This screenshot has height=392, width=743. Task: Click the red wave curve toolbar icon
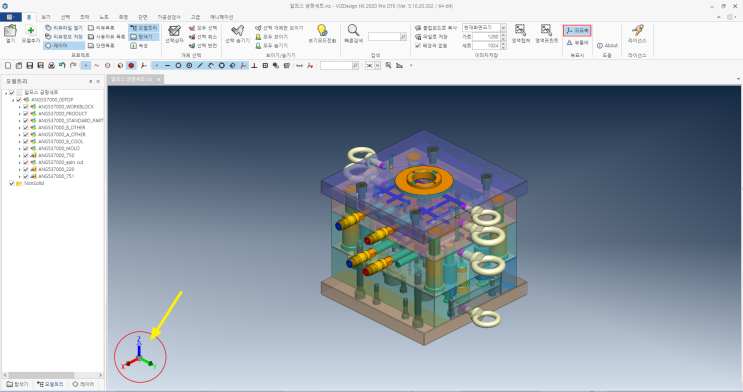(97, 65)
